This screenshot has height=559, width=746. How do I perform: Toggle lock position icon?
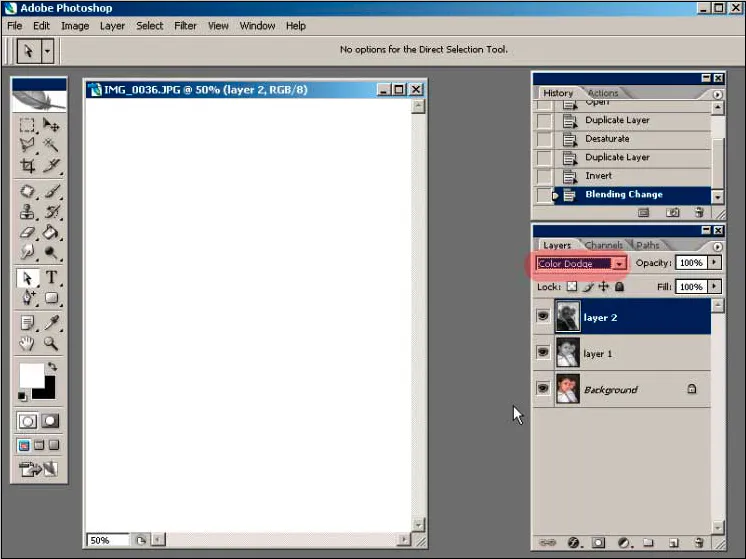pyautogui.click(x=603, y=286)
